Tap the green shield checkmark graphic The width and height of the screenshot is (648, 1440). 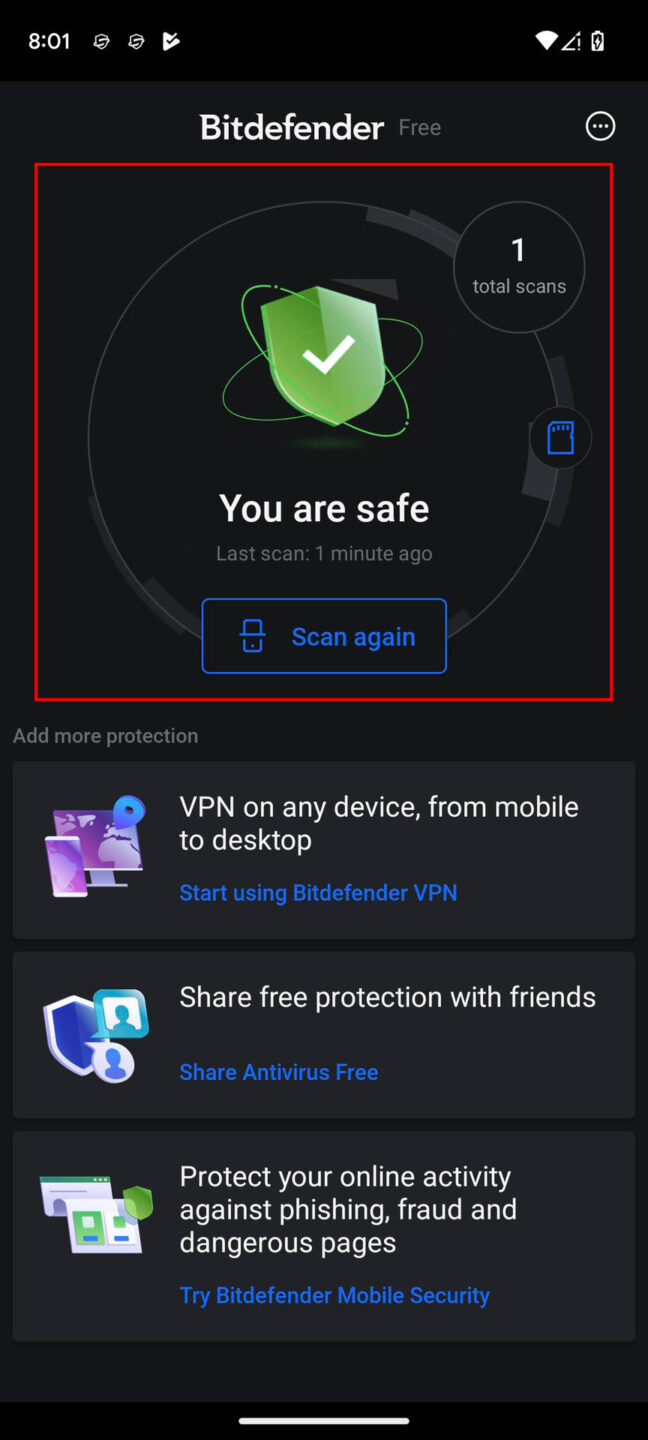coord(324,355)
